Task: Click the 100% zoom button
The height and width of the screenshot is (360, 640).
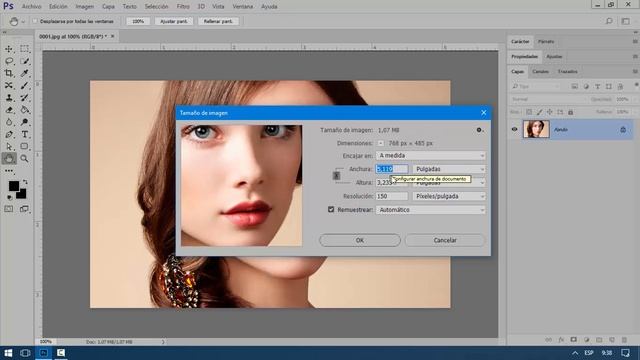Action: point(138,21)
